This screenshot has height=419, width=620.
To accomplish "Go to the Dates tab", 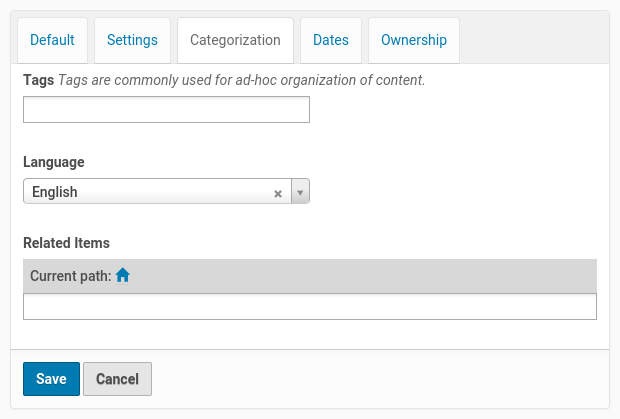I will pyautogui.click(x=330, y=41).
